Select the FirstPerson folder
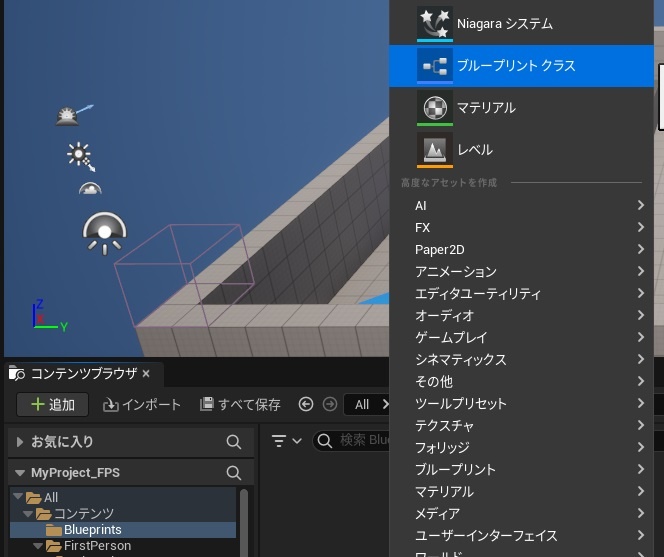The width and height of the screenshot is (664, 557). pyautogui.click(x=97, y=546)
